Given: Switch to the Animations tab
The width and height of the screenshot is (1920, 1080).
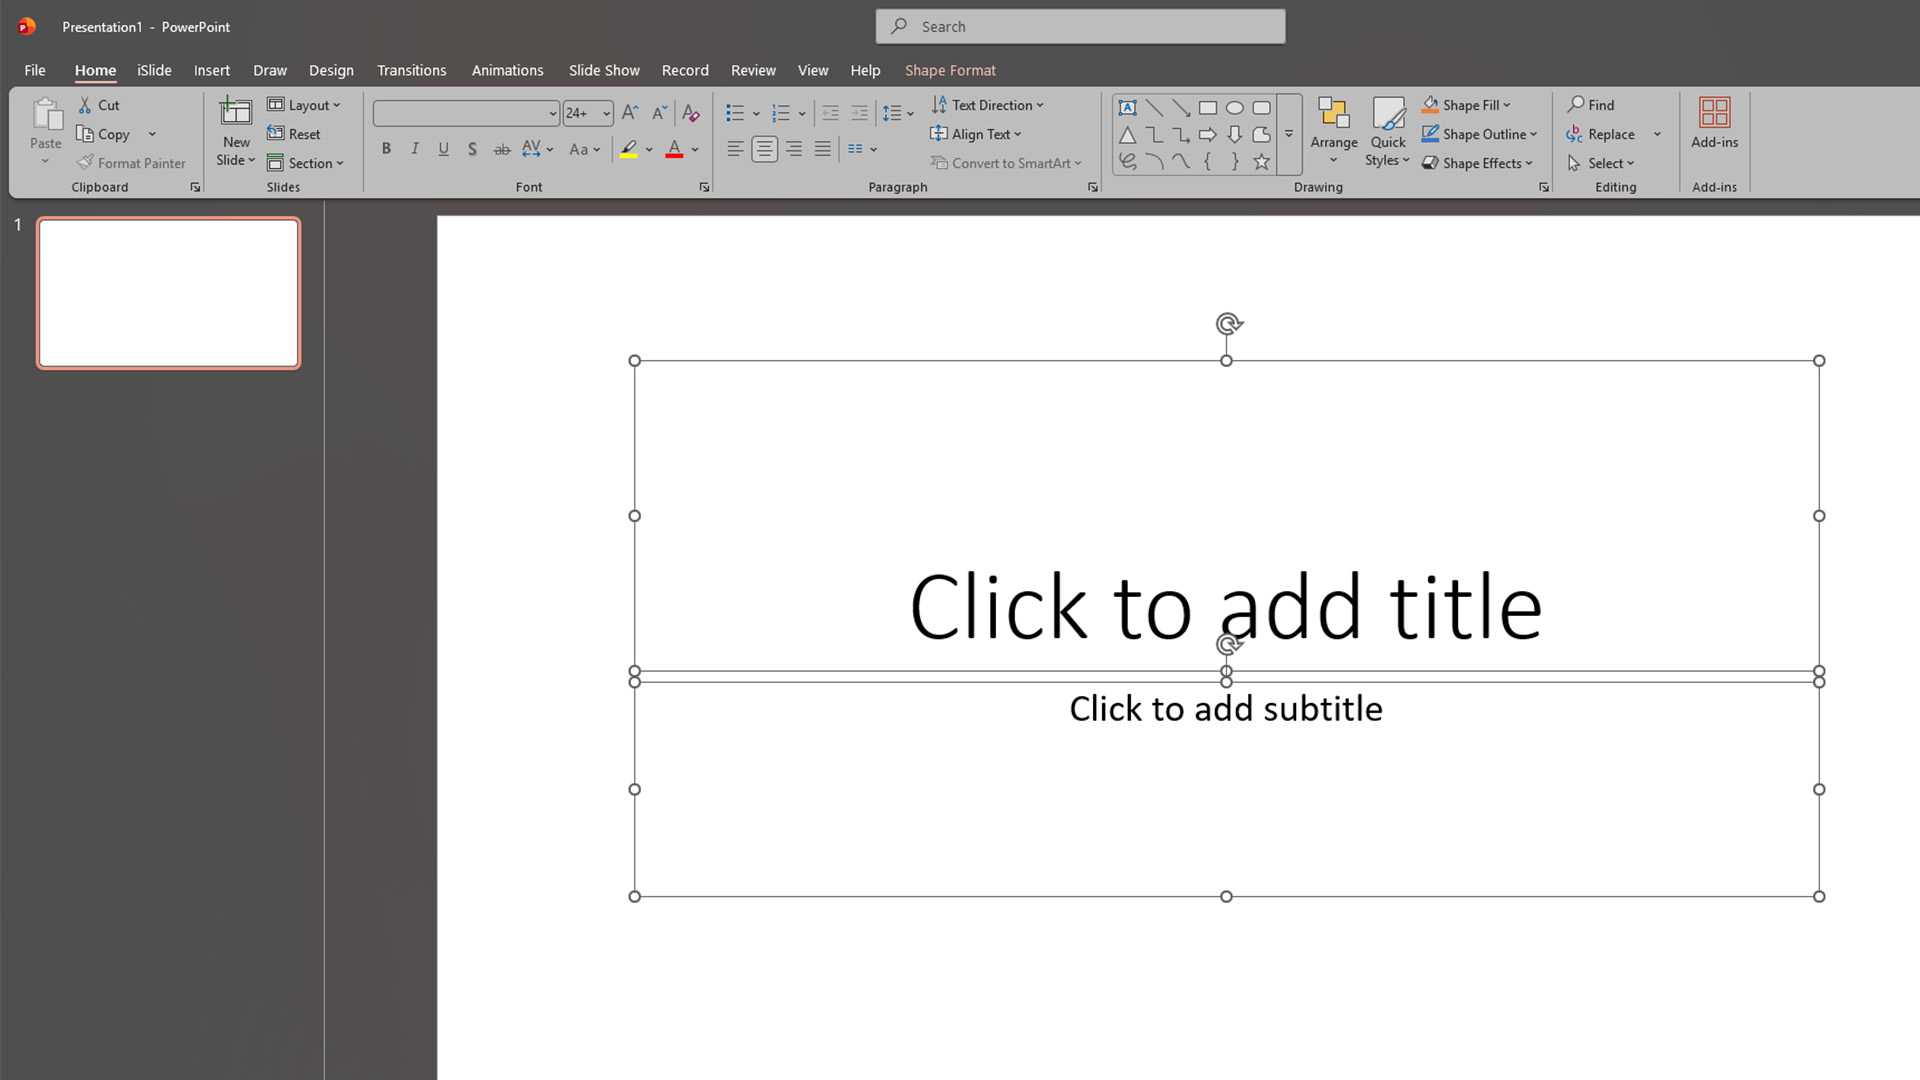Looking at the screenshot, I should pos(507,70).
